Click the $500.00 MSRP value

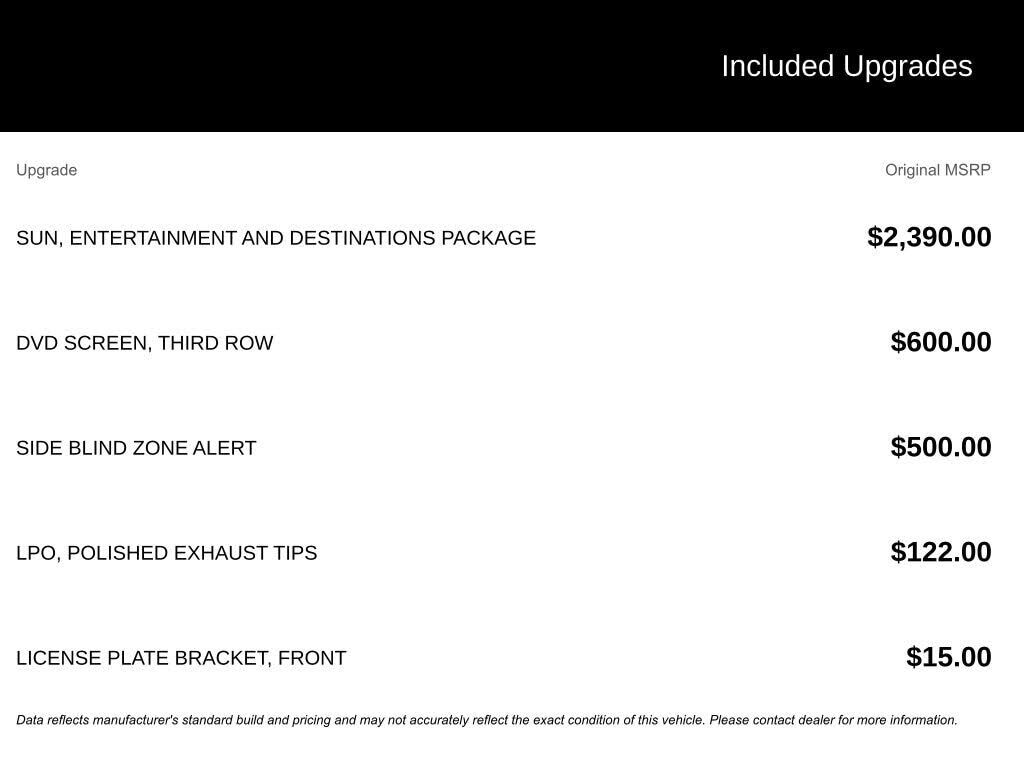(941, 447)
